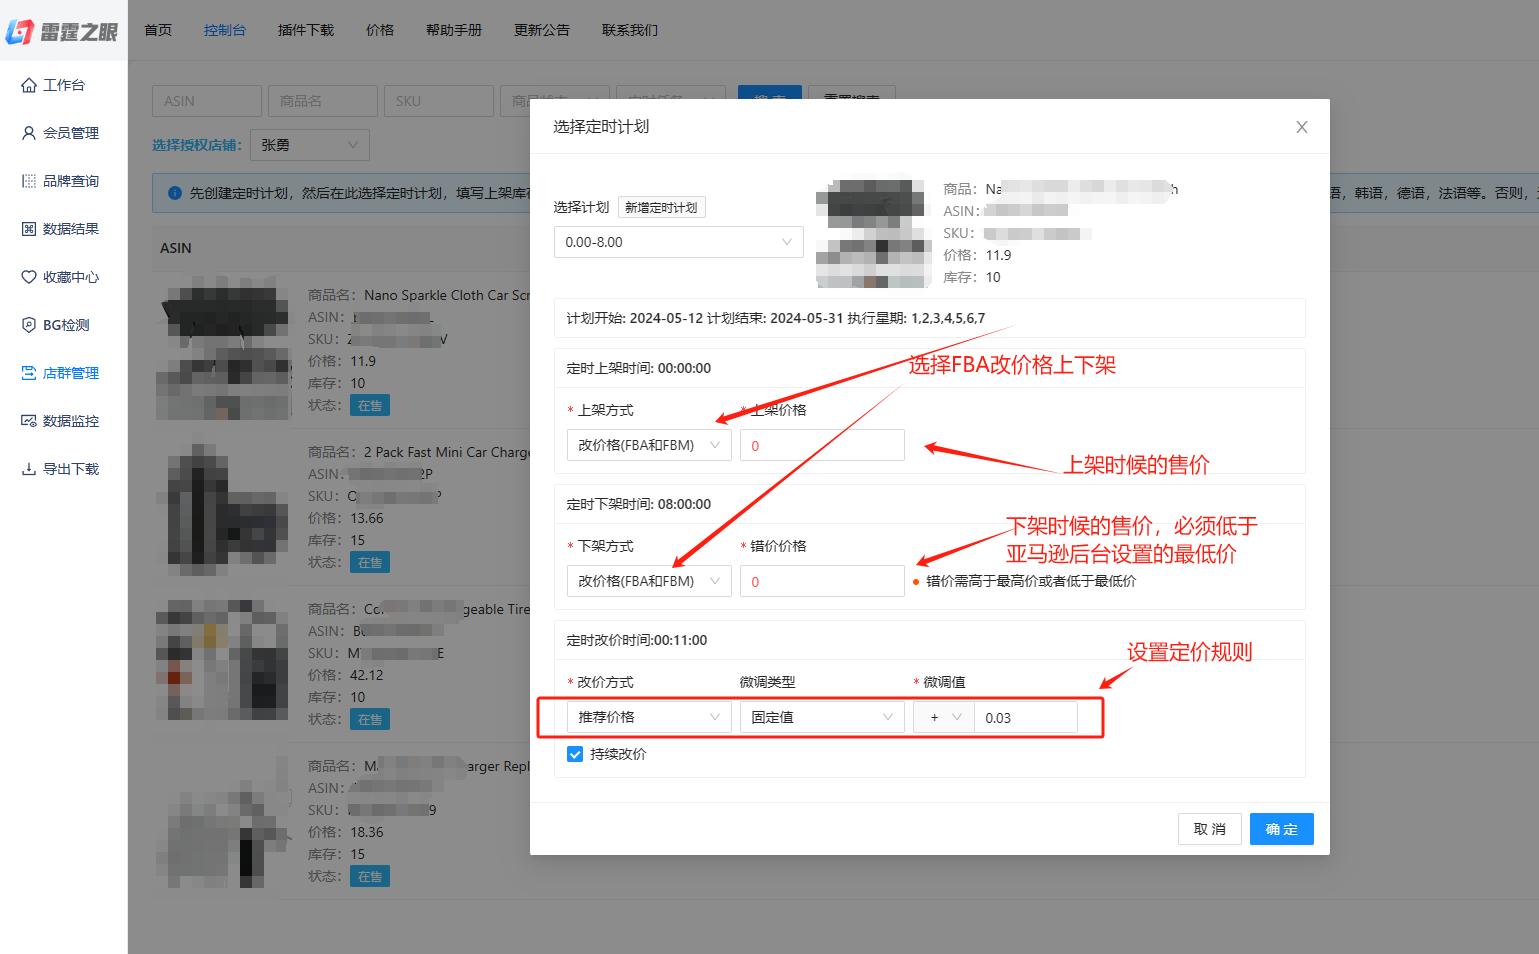Expand the 改价方式 推荐价格 dropdown

648,717
